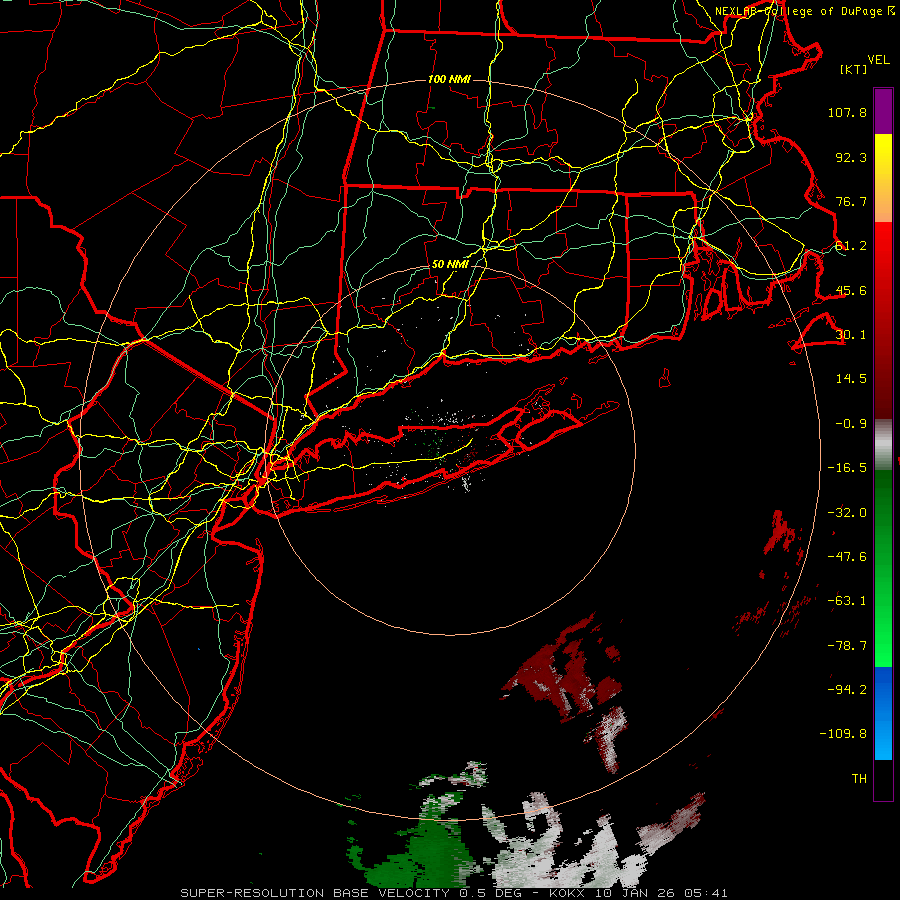The image size is (900, 900).
Task: Click the 100 NMI range ring label
Action: 449,79
